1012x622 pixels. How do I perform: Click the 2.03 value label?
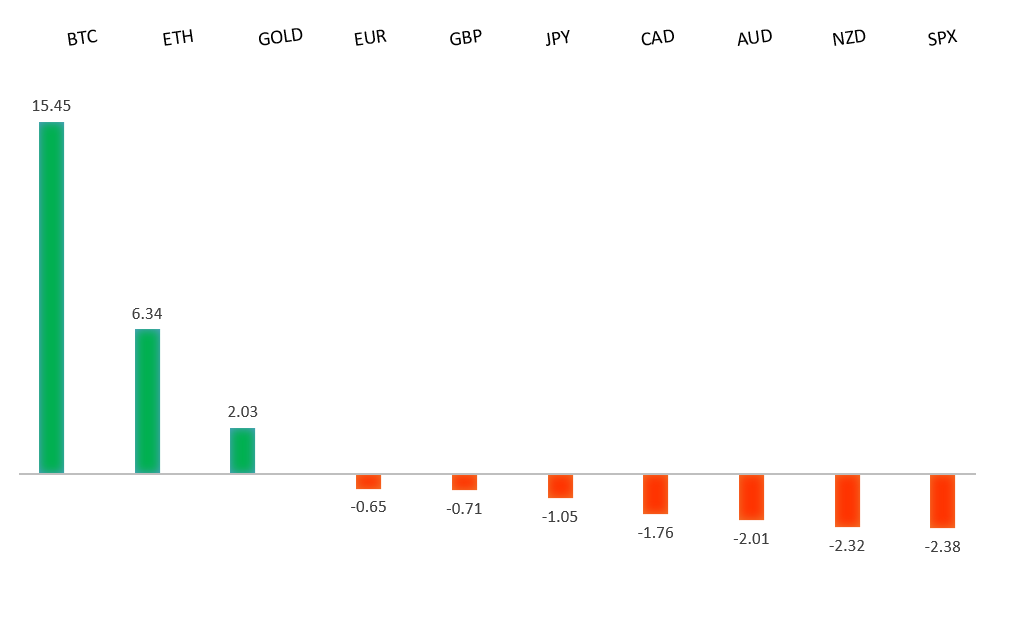pyautogui.click(x=242, y=411)
